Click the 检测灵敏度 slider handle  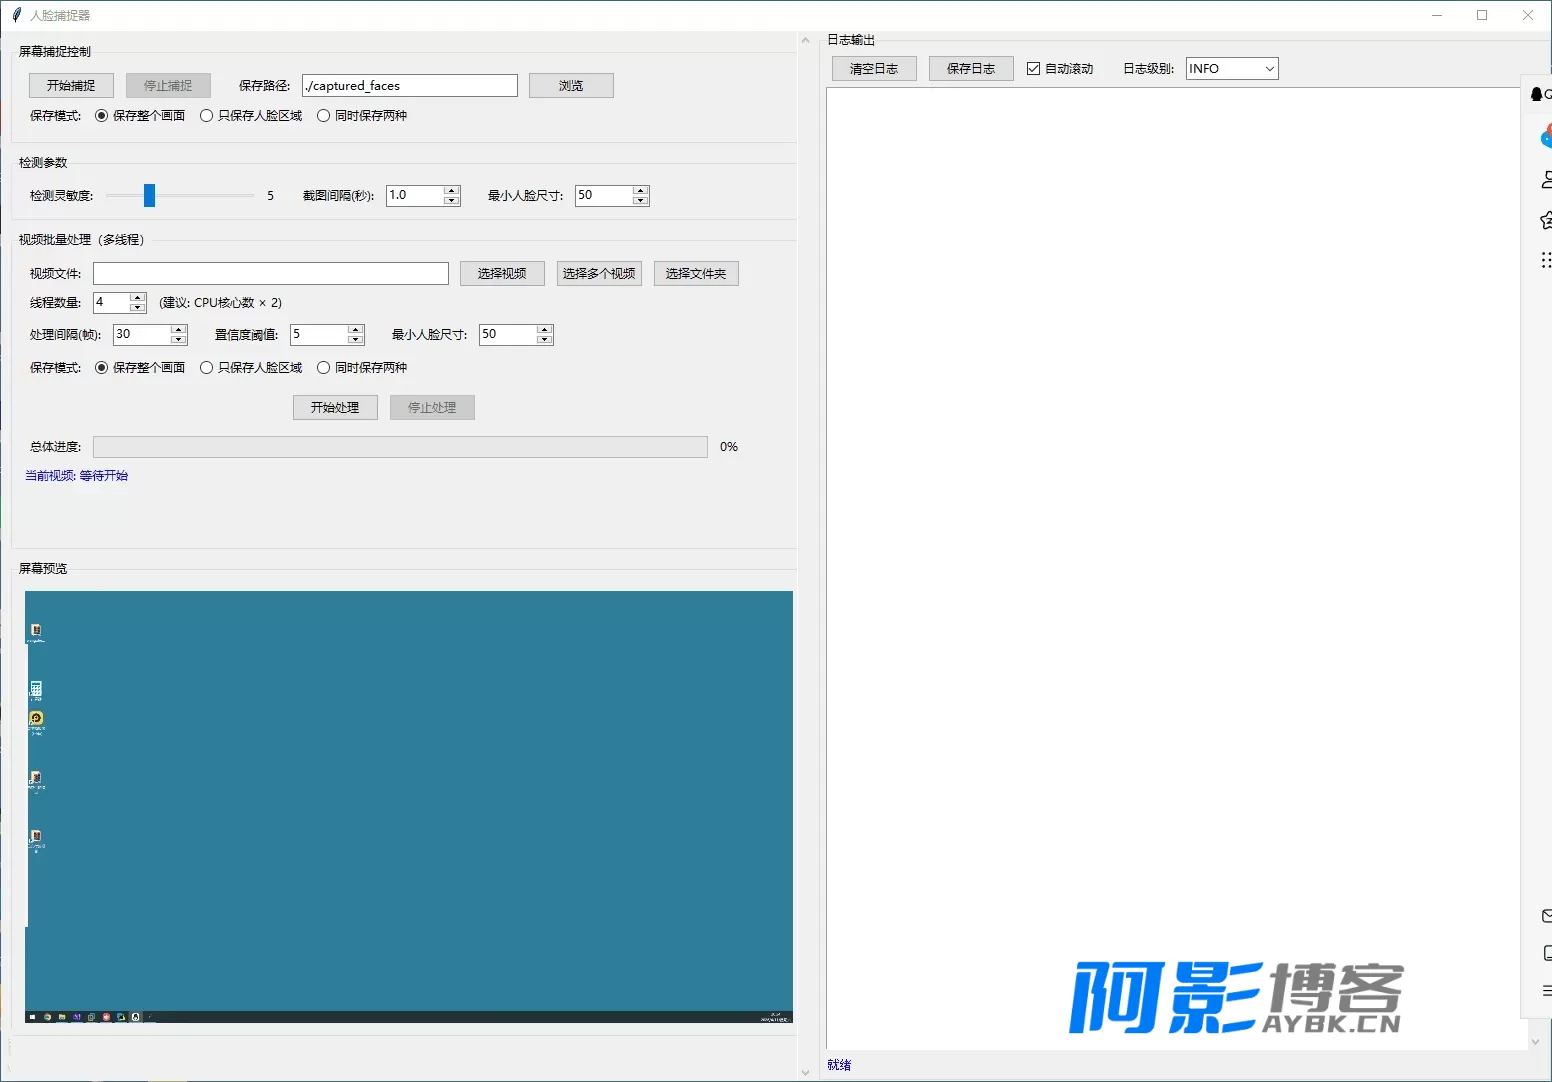click(x=149, y=195)
